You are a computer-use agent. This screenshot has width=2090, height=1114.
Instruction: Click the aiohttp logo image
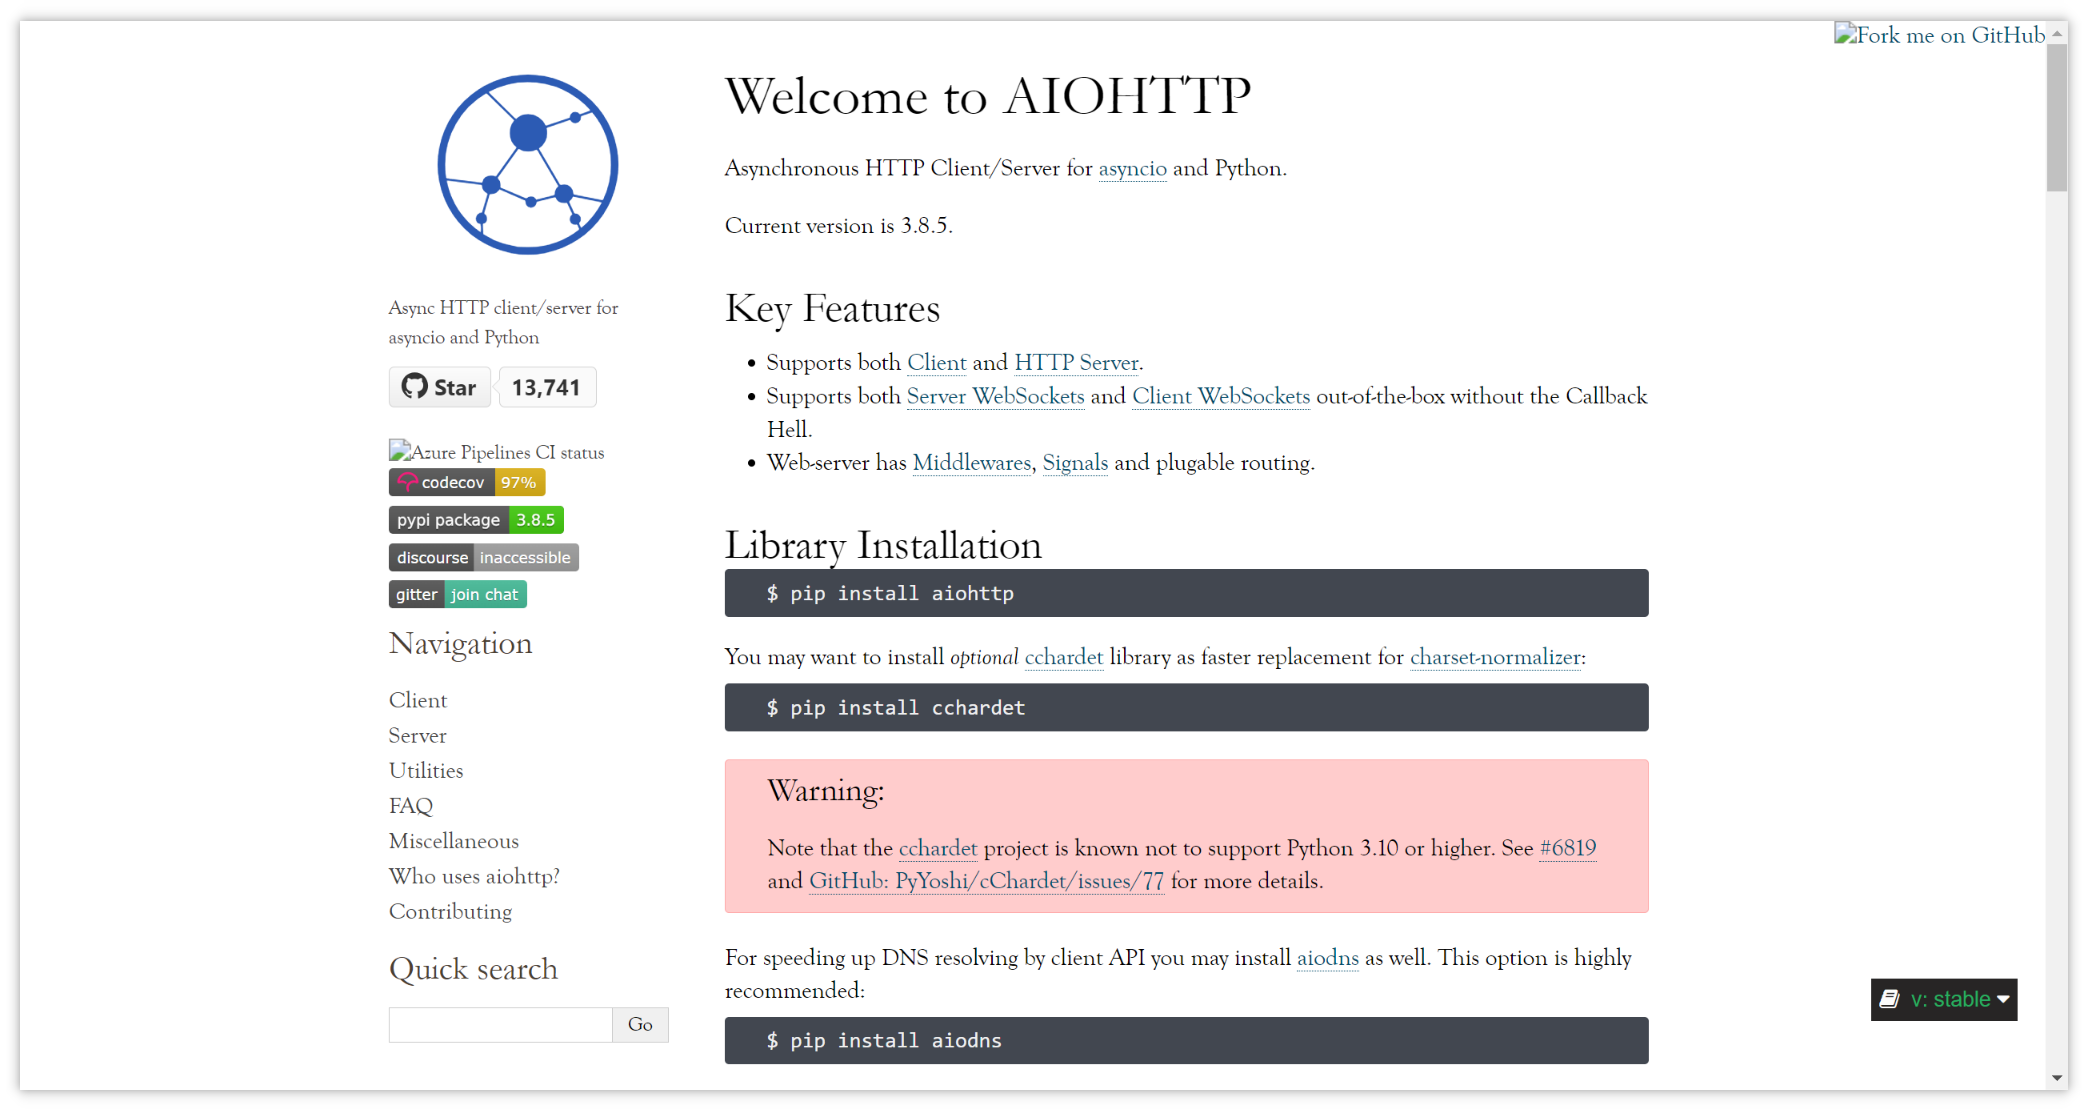click(x=527, y=165)
